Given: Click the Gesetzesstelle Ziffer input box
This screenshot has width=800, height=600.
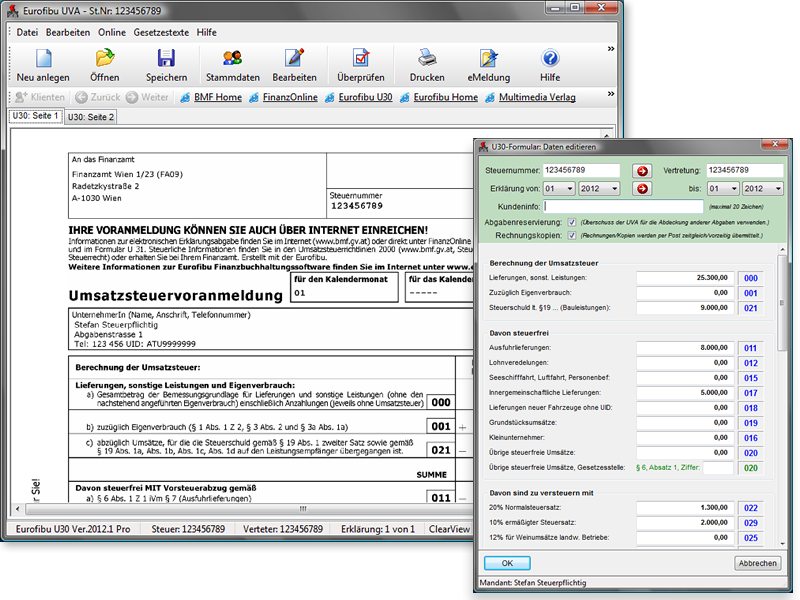Looking at the screenshot, I should click(718, 467).
